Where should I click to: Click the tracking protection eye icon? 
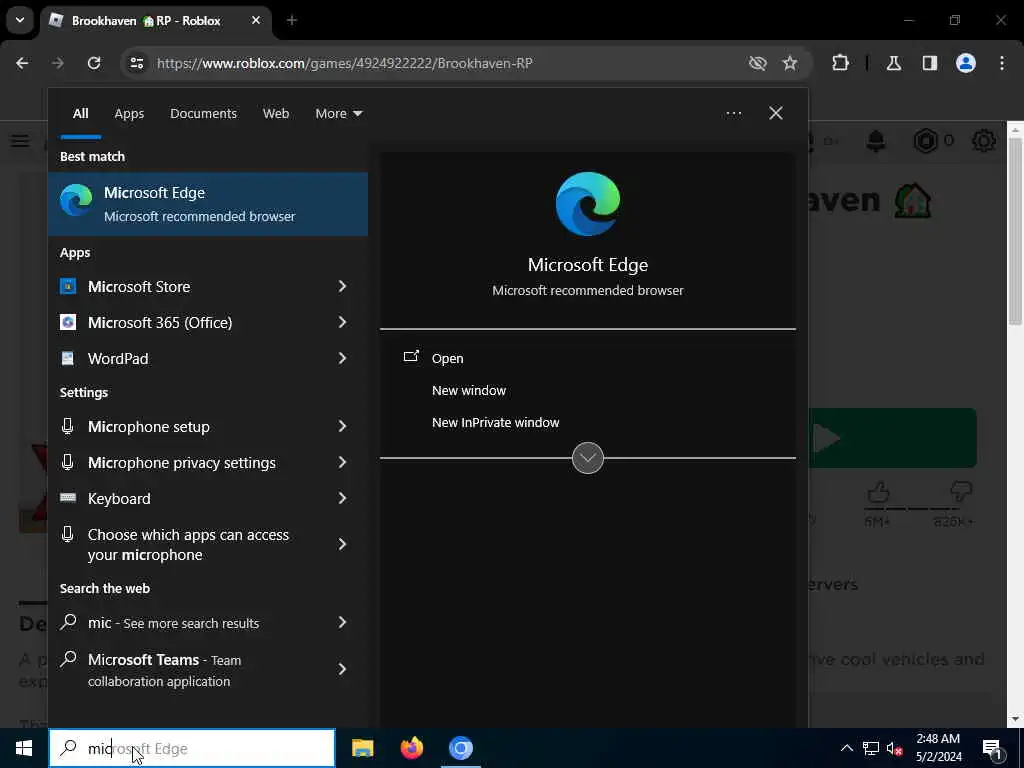coord(758,63)
